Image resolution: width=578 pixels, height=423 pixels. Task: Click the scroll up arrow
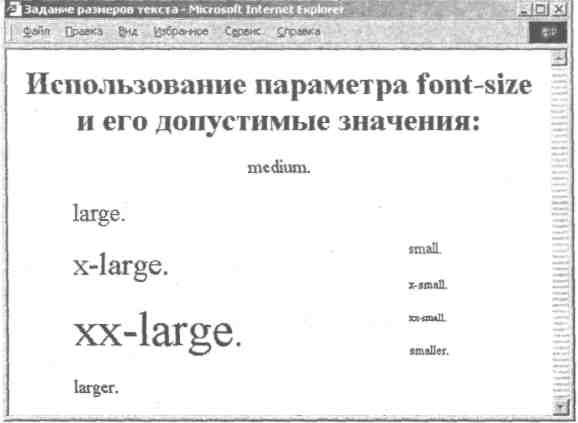pyautogui.click(x=559, y=59)
